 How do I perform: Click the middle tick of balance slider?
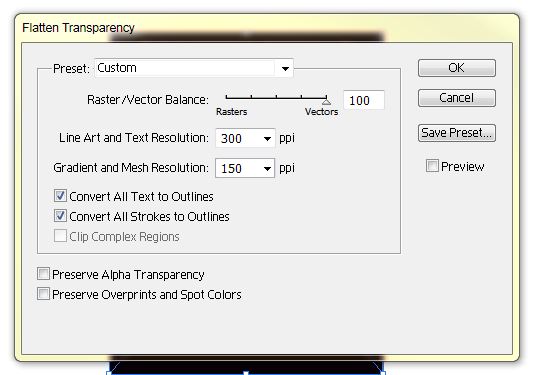276,97
